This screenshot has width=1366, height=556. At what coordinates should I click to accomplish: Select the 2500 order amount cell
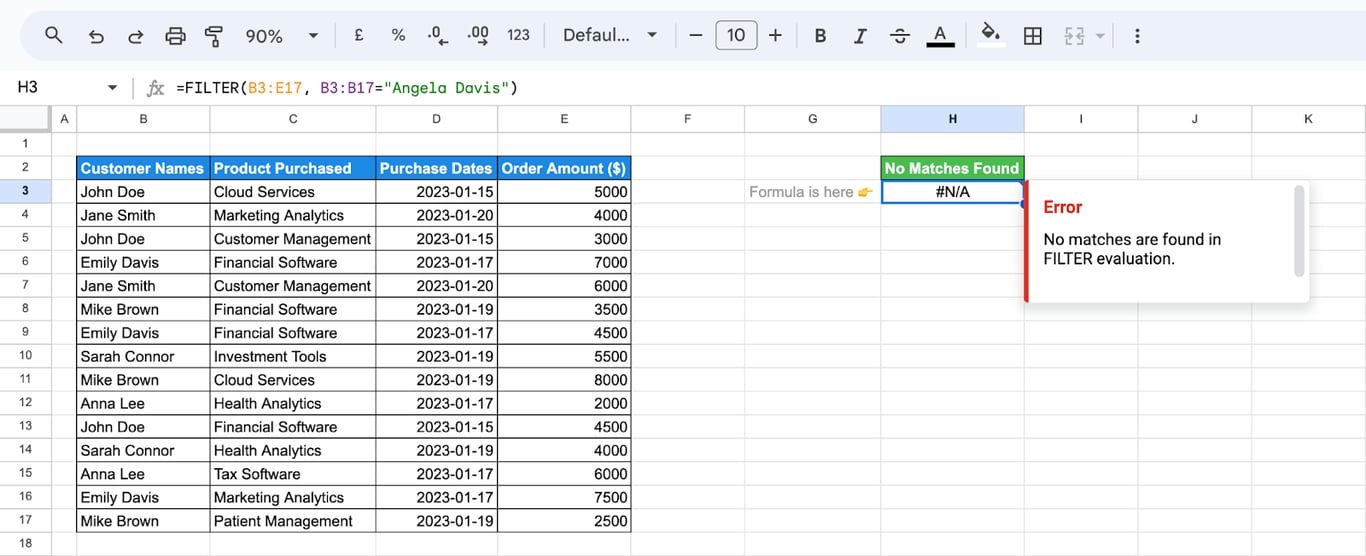pos(564,521)
